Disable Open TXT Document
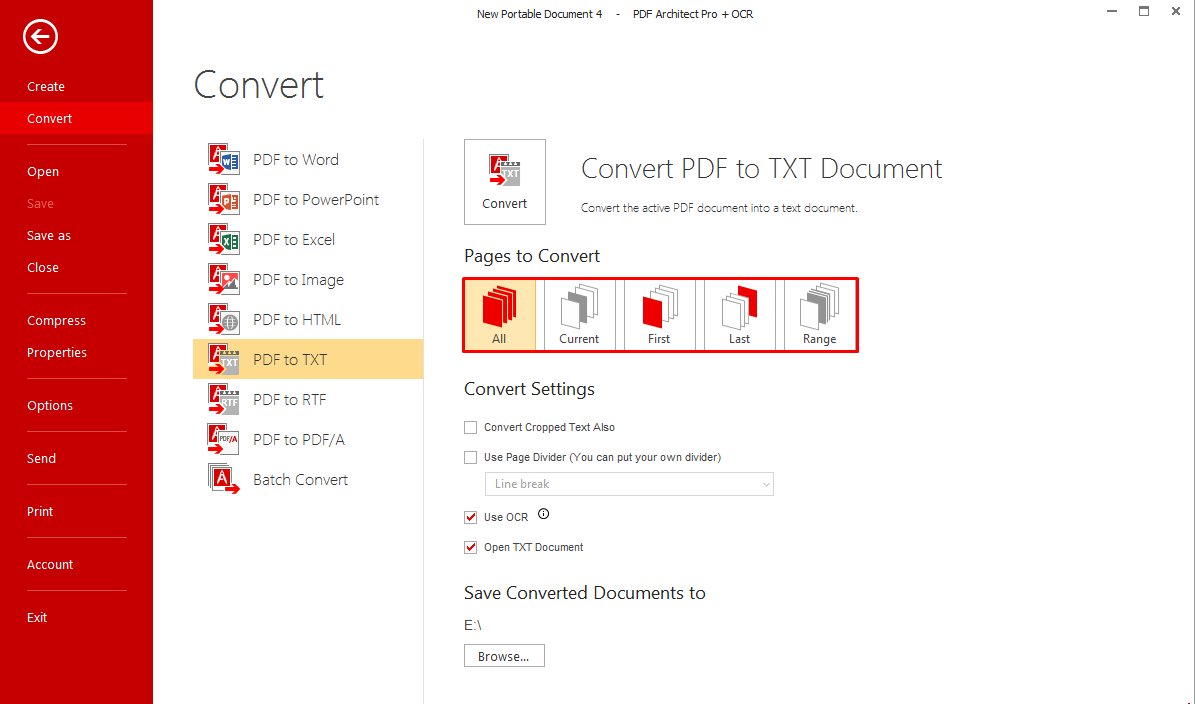Image resolution: width=1195 pixels, height=704 pixels. 470,547
